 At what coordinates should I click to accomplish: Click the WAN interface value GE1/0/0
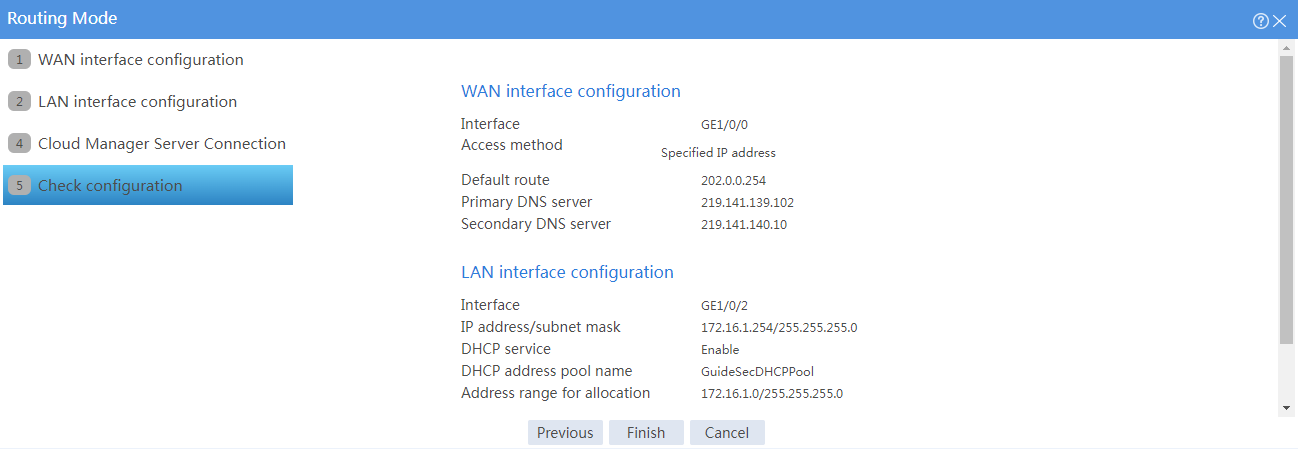pyautogui.click(x=724, y=125)
